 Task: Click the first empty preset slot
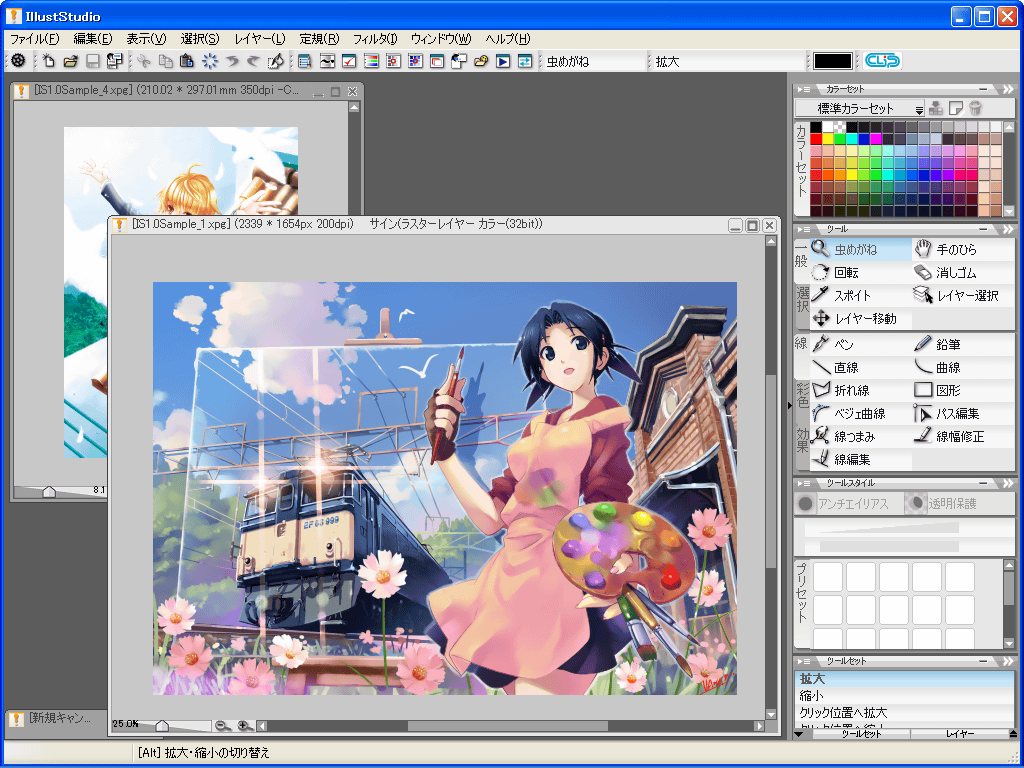(x=828, y=577)
